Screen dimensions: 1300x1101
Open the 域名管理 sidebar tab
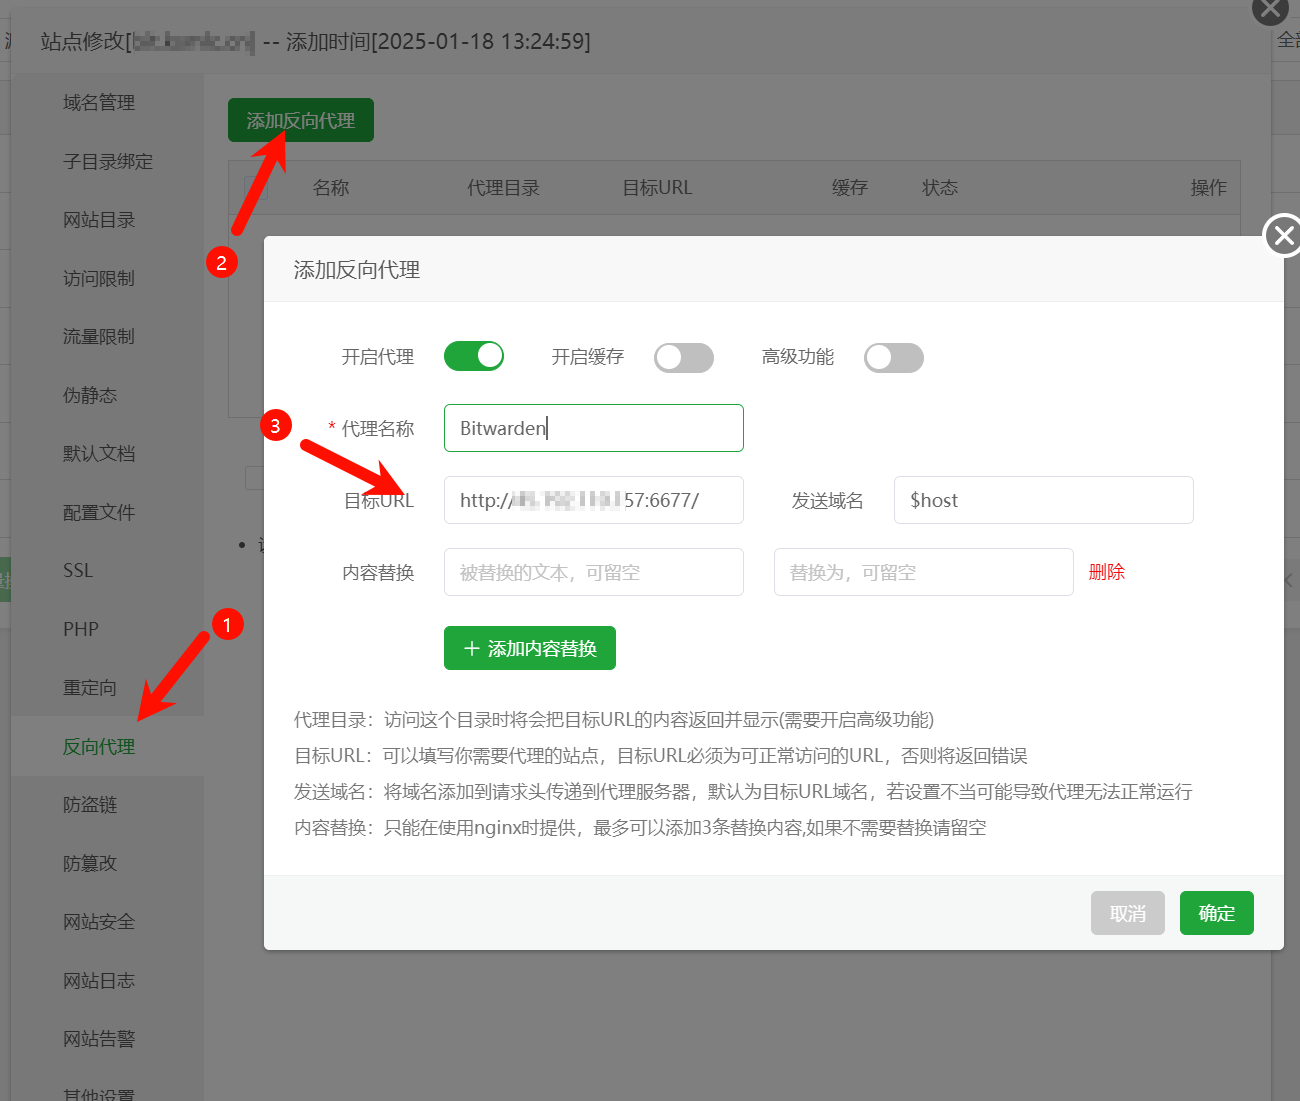point(99,103)
